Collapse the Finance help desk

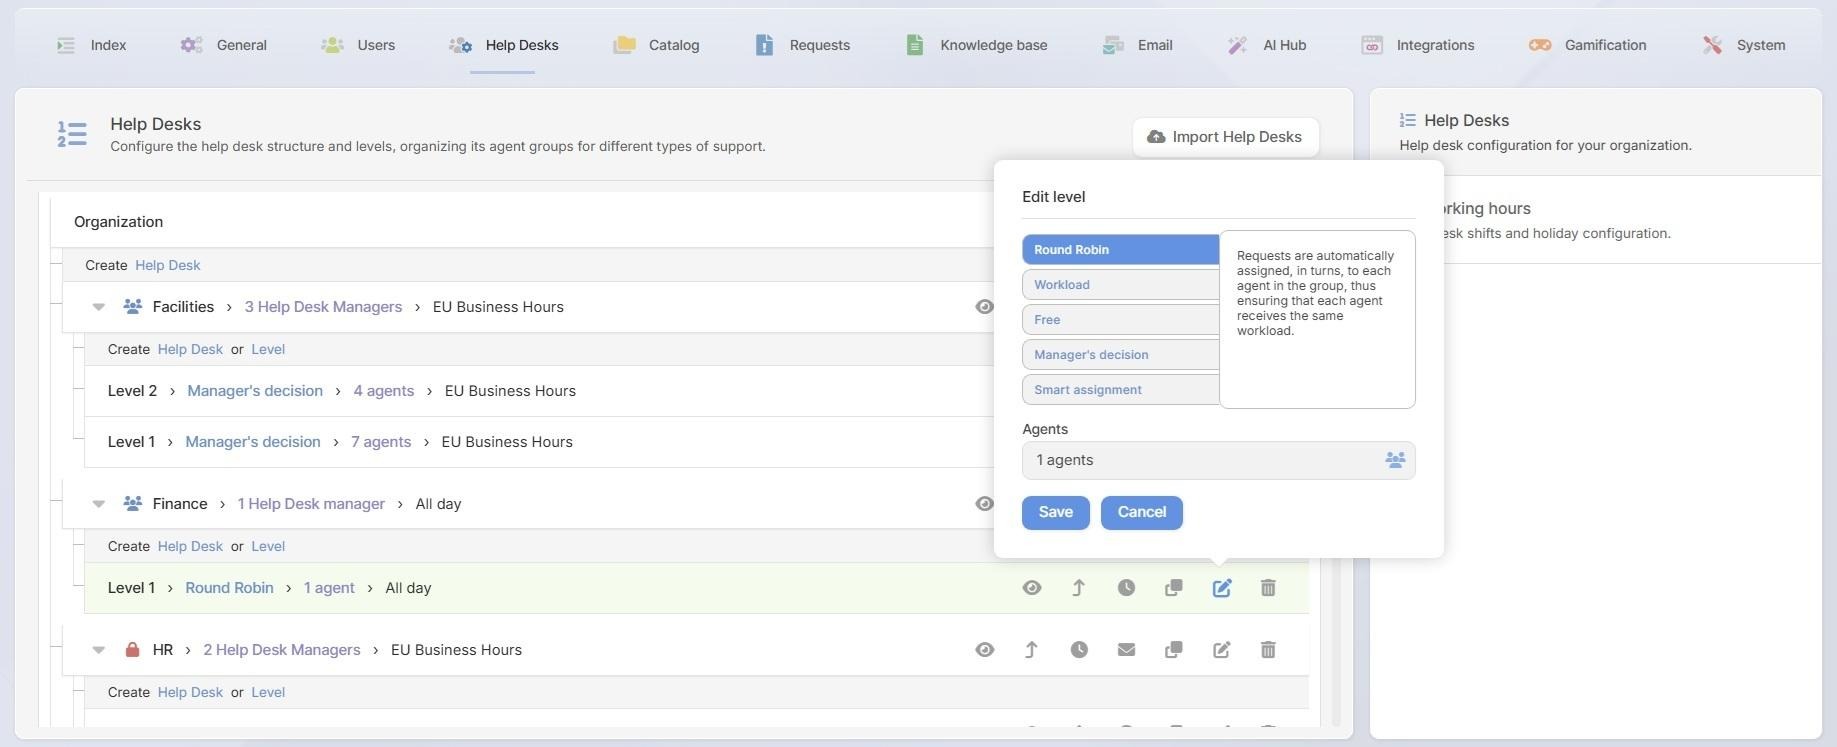(x=98, y=504)
